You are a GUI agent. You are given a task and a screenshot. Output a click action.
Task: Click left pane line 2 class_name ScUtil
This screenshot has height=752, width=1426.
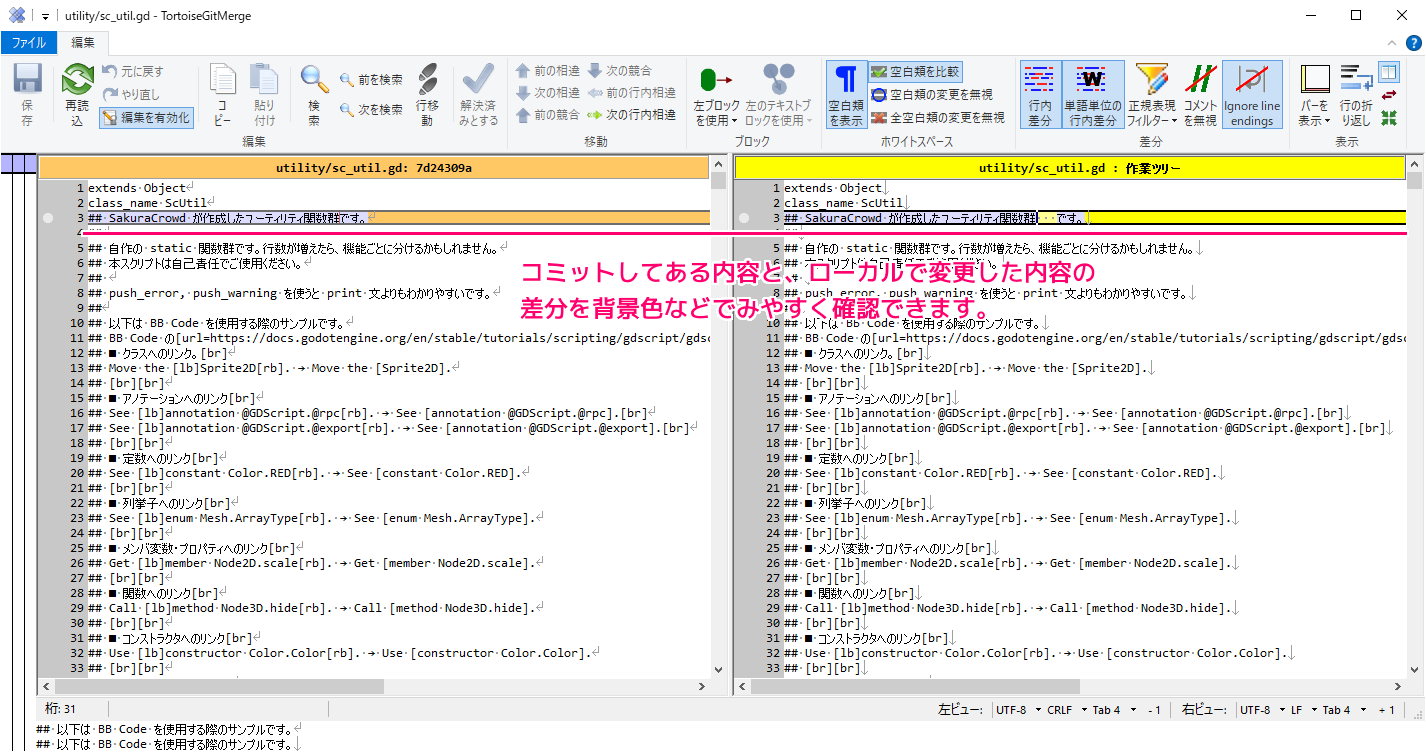pyautogui.click(x=148, y=203)
